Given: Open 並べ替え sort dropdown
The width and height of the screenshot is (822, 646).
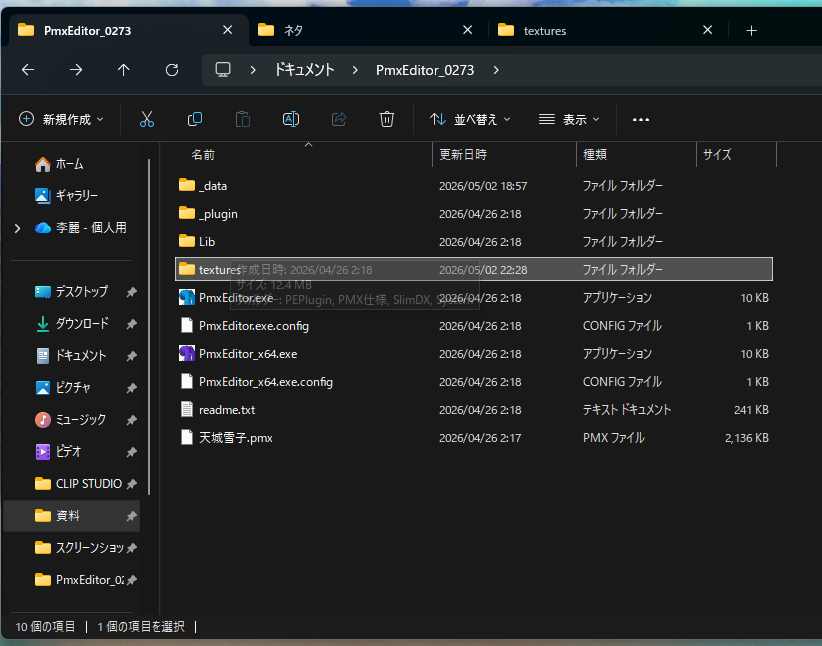Looking at the screenshot, I should click(x=470, y=120).
